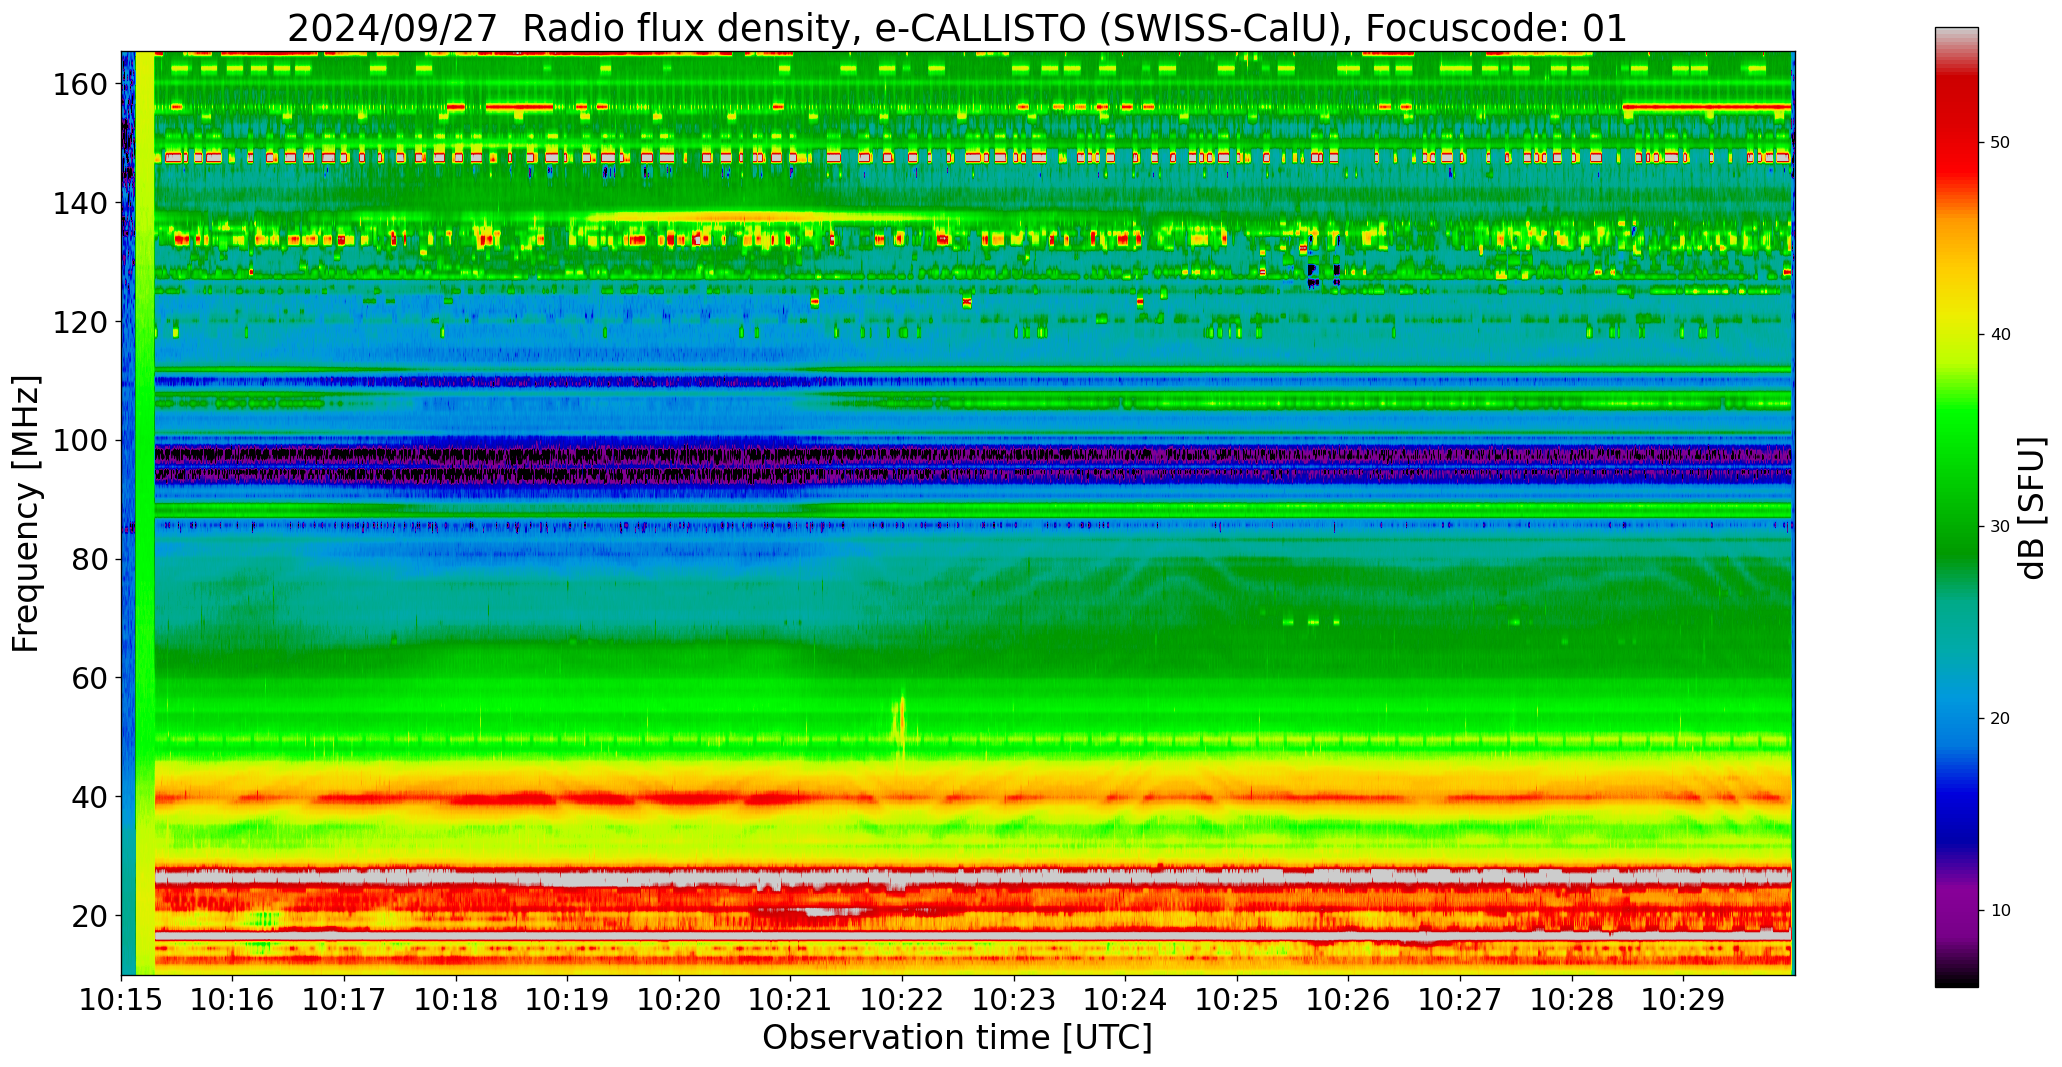Image resolution: width=2062 pixels, height=1067 pixels.
Task: Click the yellow burst near 10:22 at 55 MHz
Action: coord(900,722)
